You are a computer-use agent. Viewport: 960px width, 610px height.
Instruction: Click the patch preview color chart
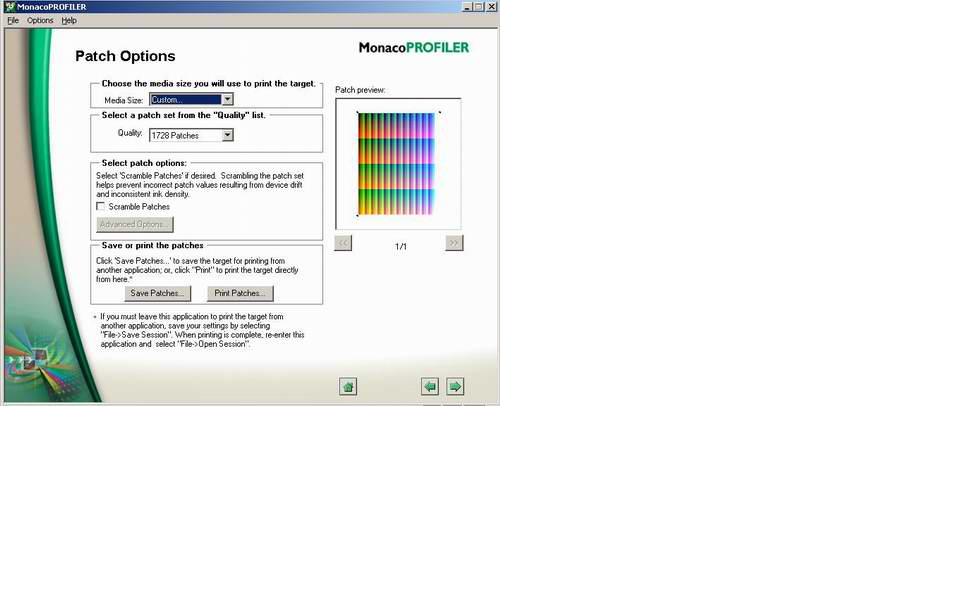click(x=396, y=164)
